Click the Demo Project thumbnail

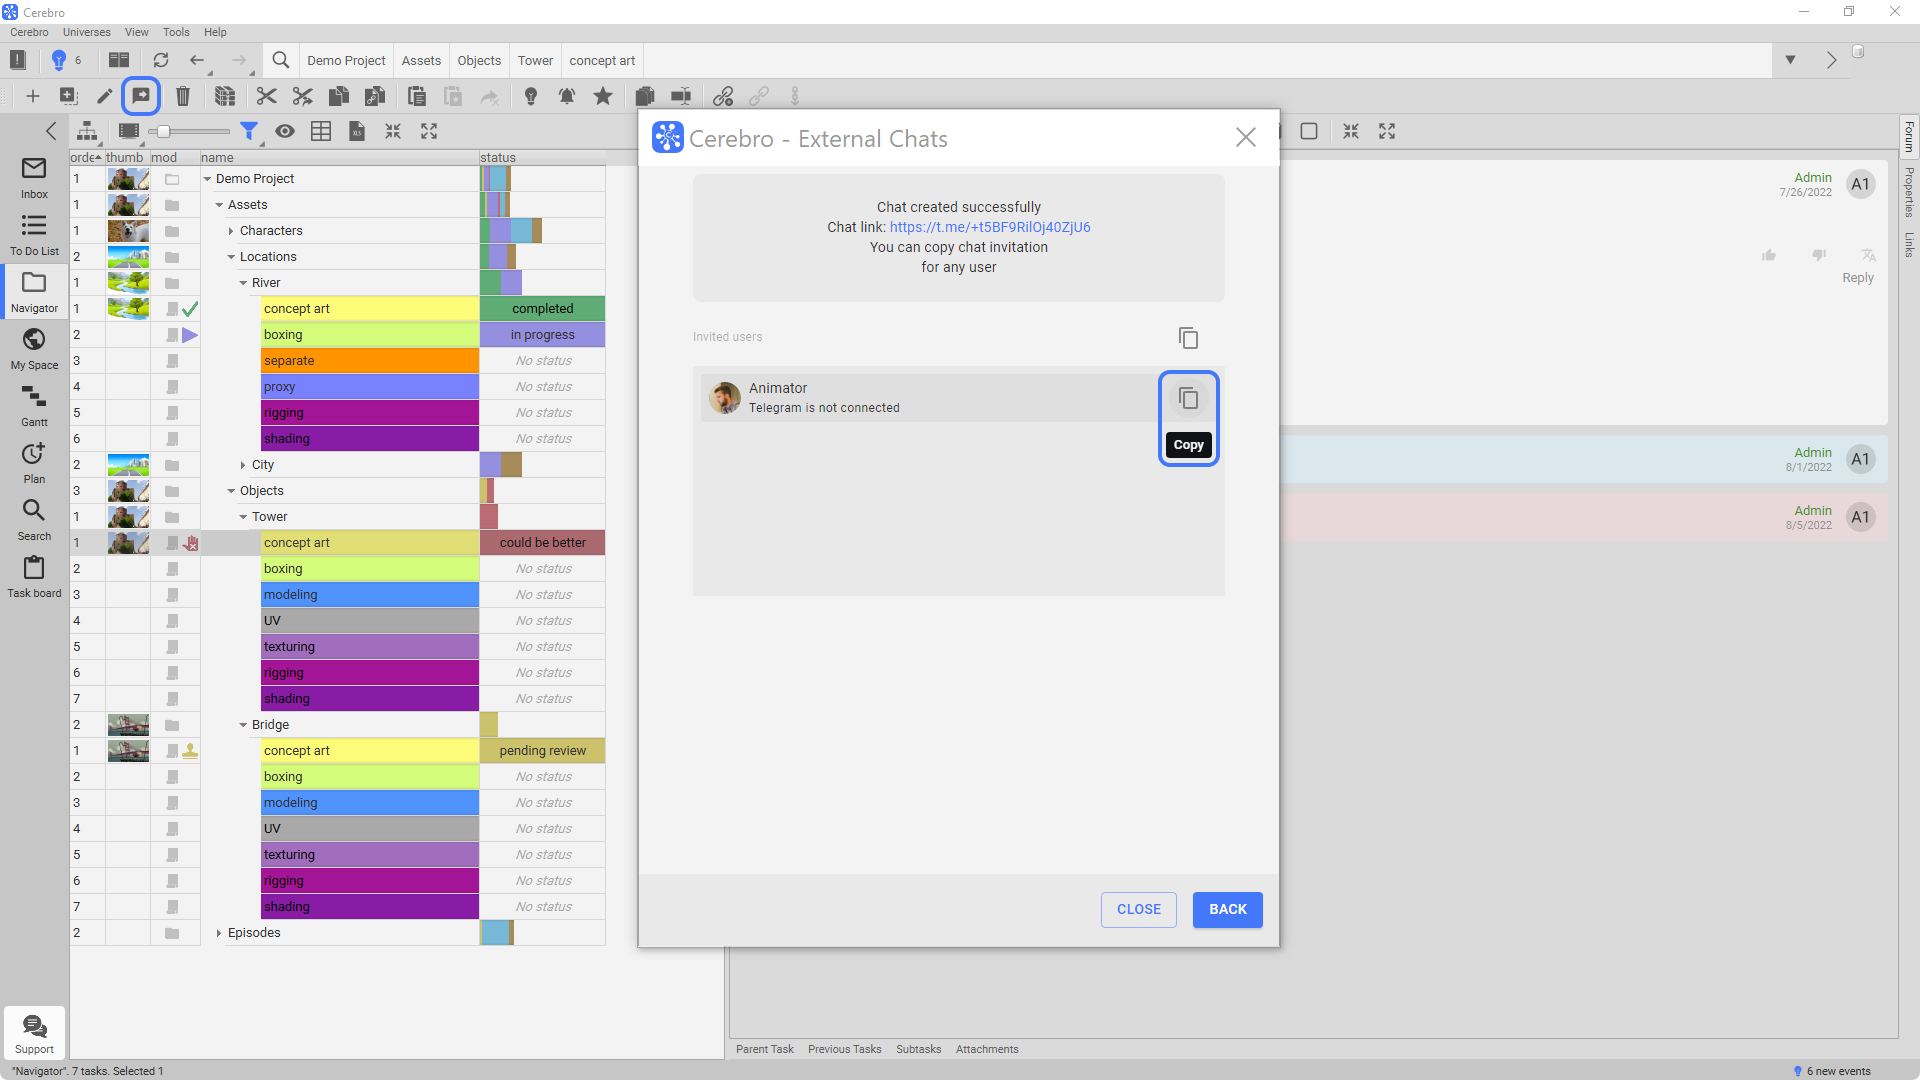click(x=128, y=179)
